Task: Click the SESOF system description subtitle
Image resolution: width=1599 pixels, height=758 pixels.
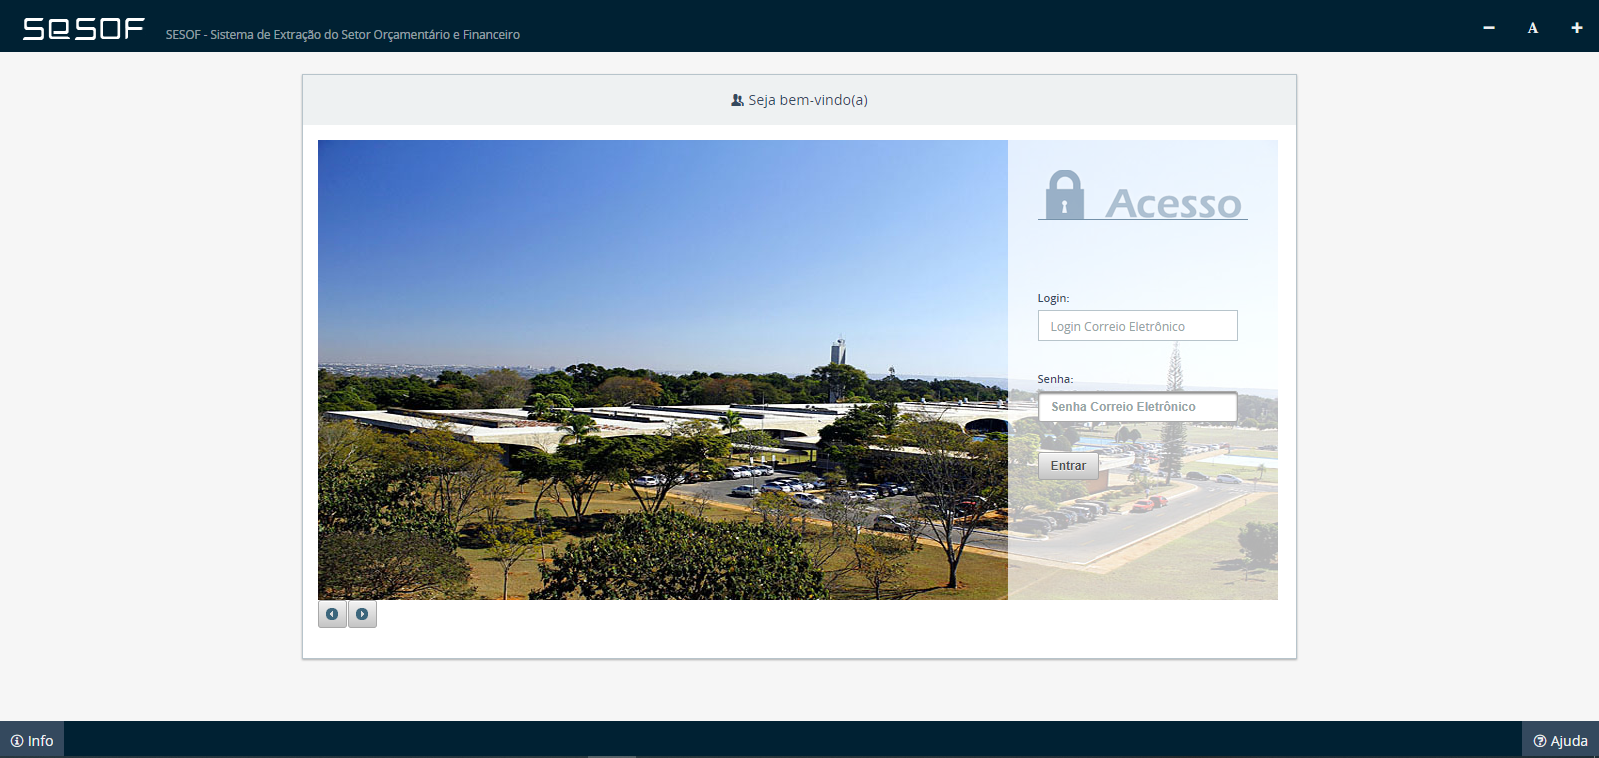Action: [343, 35]
